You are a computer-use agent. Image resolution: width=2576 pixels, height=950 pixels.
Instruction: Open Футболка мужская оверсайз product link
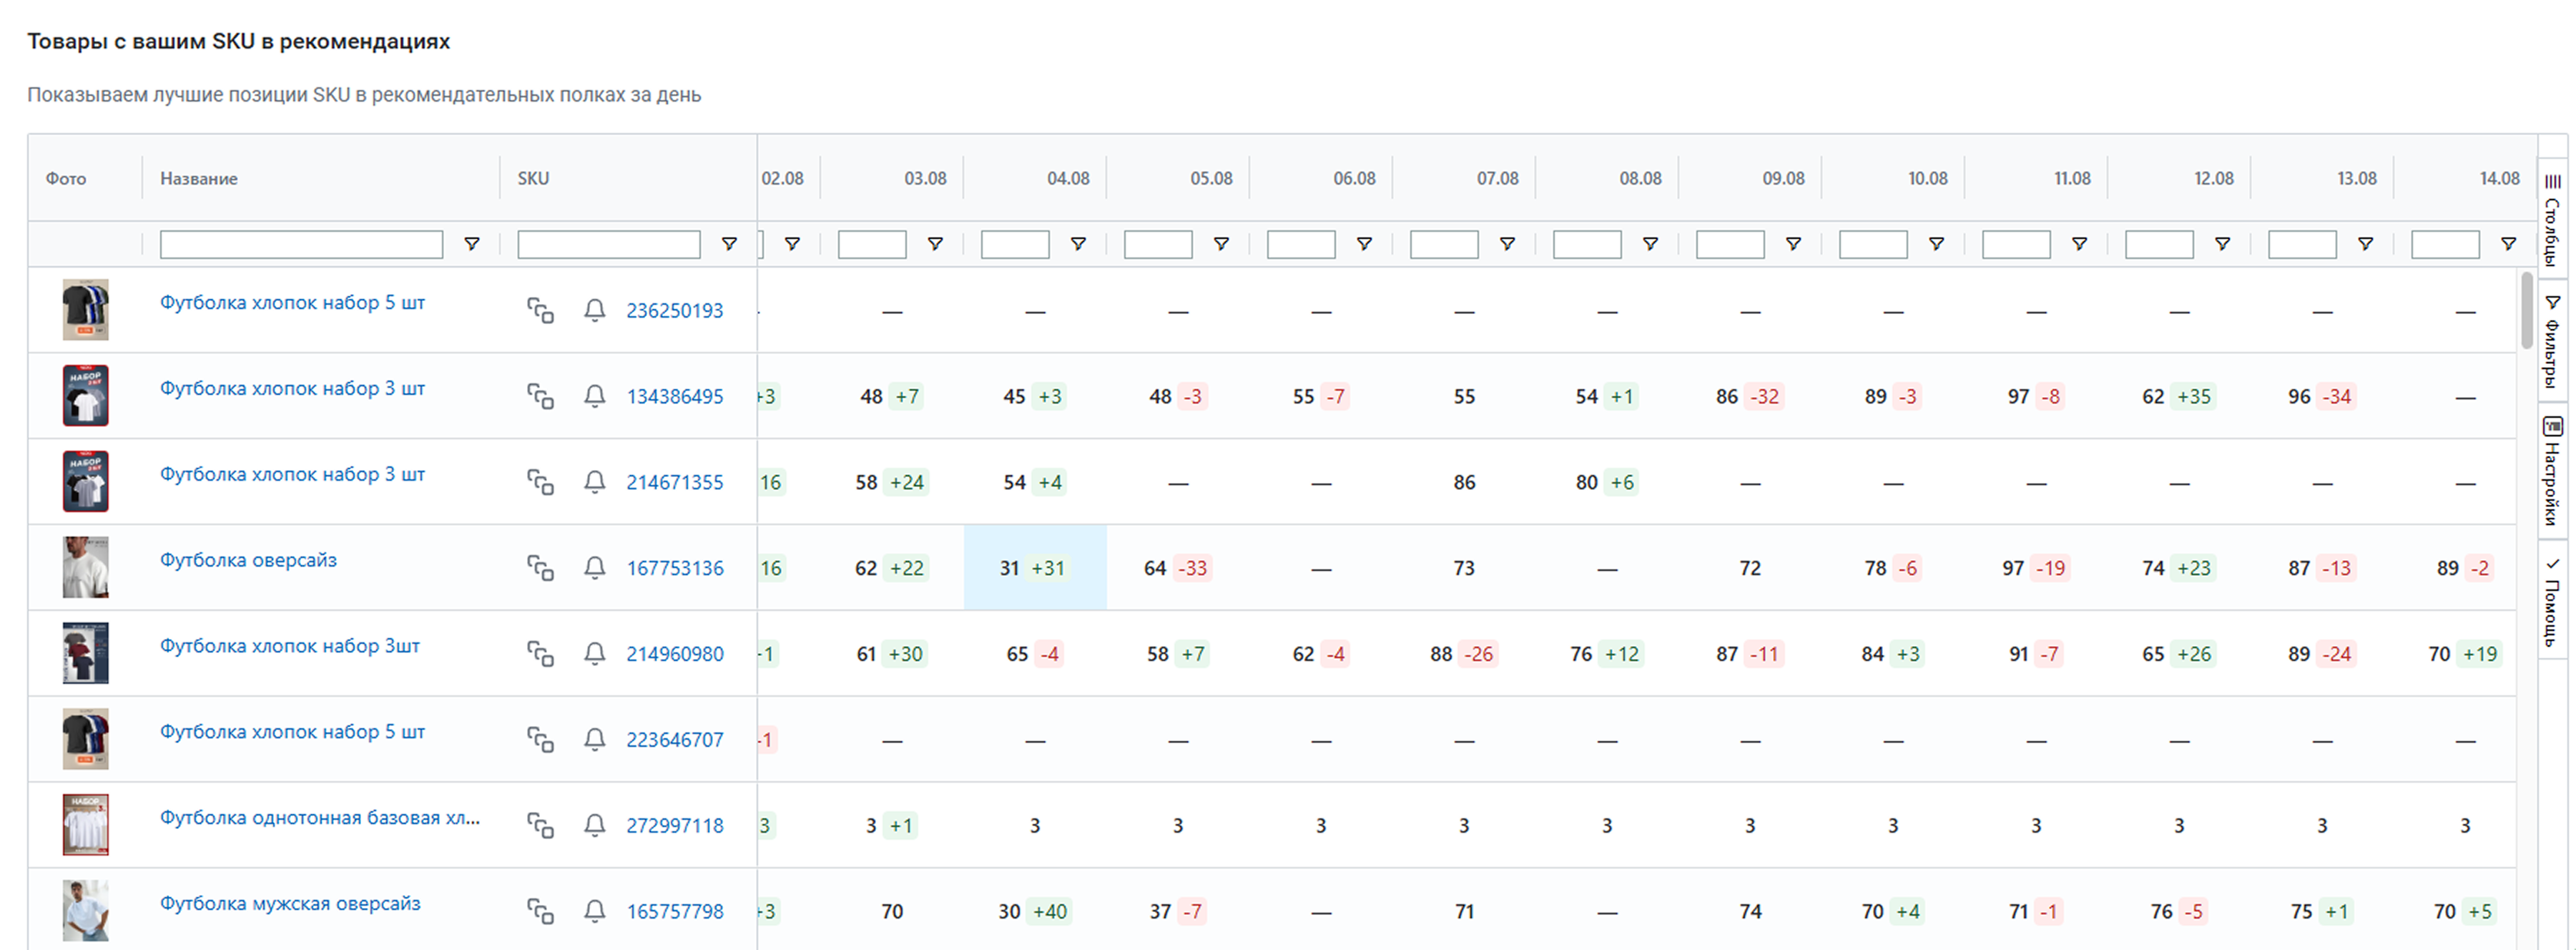290,903
